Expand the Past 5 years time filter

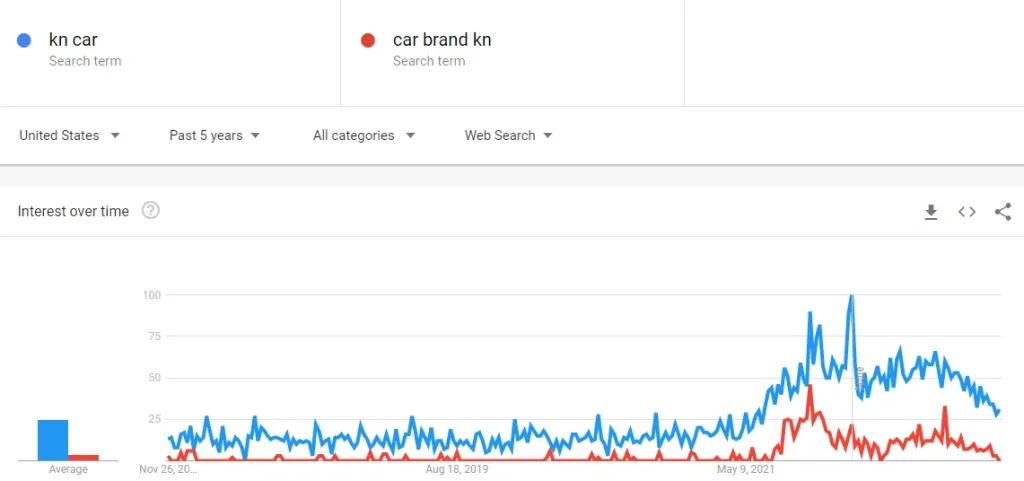(x=215, y=136)
